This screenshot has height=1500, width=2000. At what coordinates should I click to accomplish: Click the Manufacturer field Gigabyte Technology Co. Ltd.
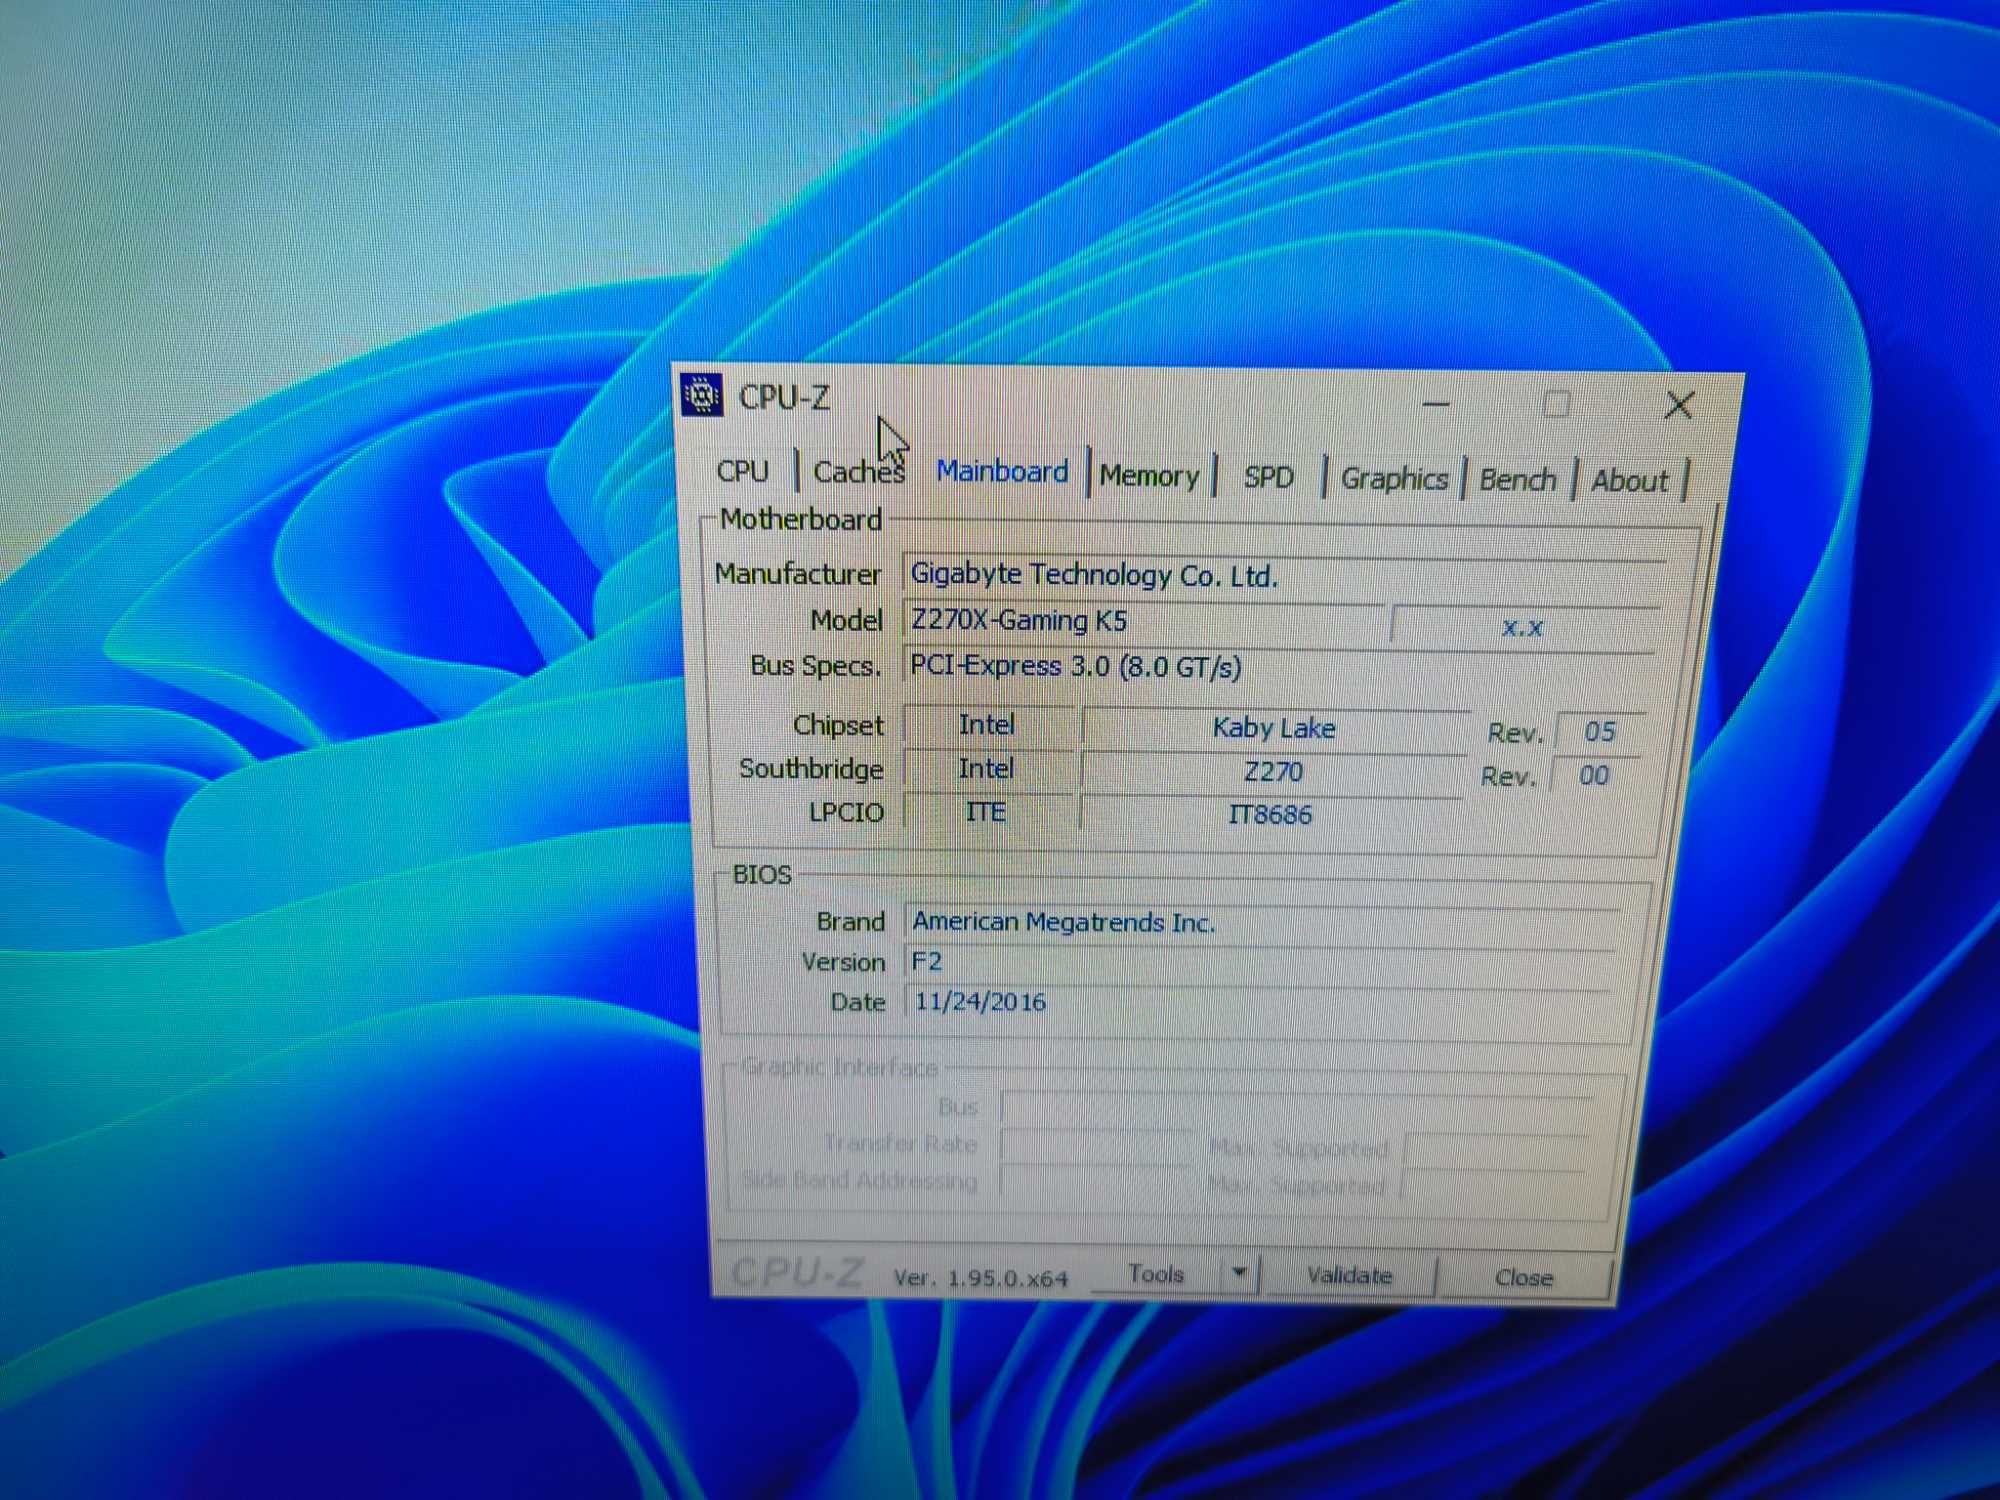click(1284, 575)
